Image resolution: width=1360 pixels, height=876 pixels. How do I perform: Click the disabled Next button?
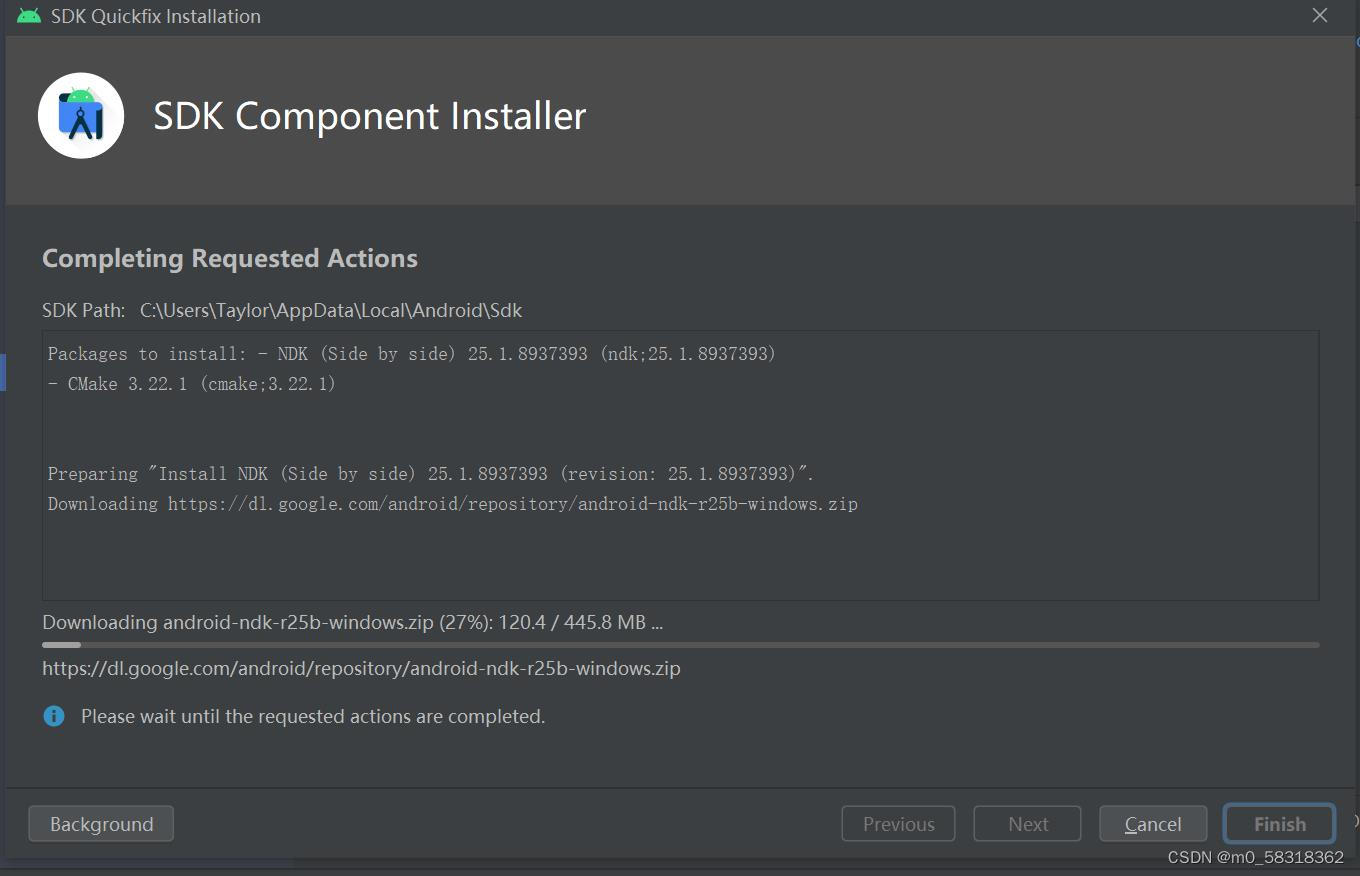click(x=1028, y=824)
